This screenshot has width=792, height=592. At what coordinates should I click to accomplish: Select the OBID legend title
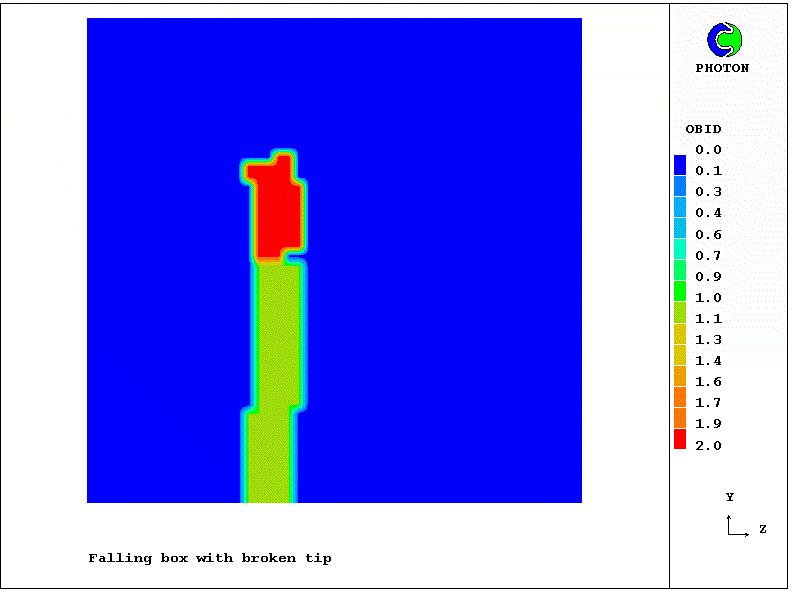point(703,129)
